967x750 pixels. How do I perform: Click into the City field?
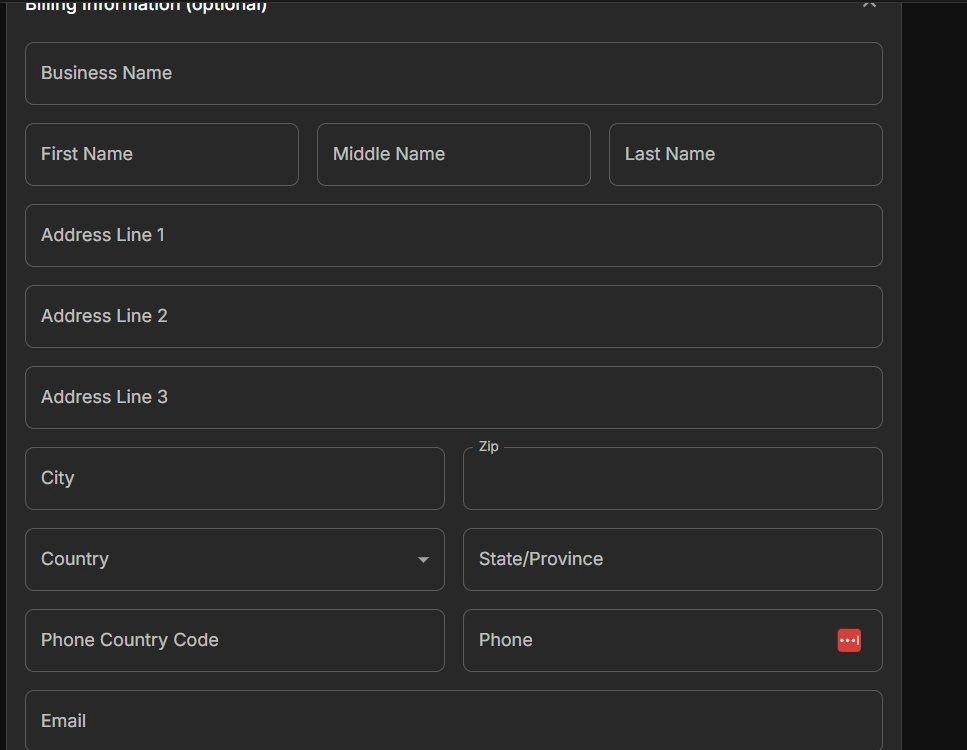coord(234,479)
